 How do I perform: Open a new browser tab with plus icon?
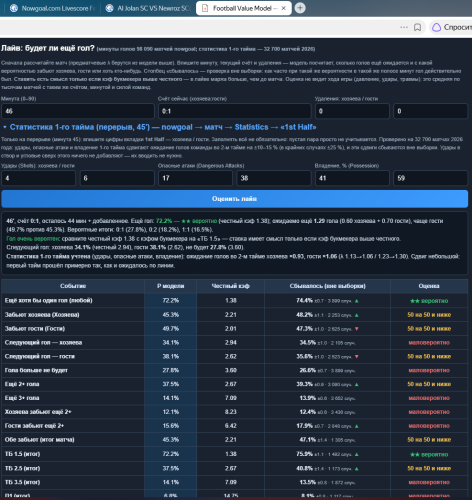[300, 8]
